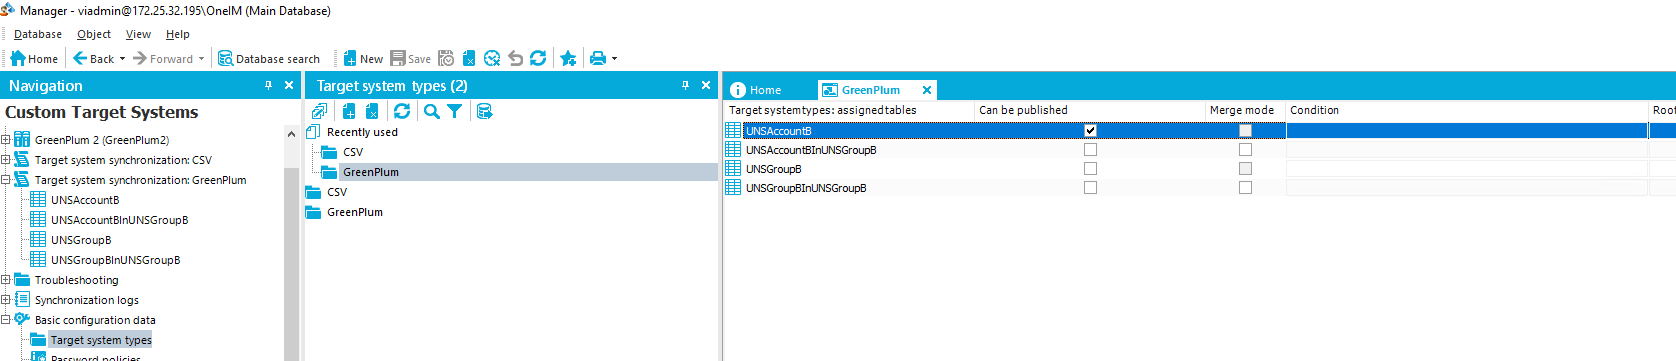Viewport: 1676px width, 361px height.
Task: Click Navigation scrollbar up arrow
Action: pos(291,133)
